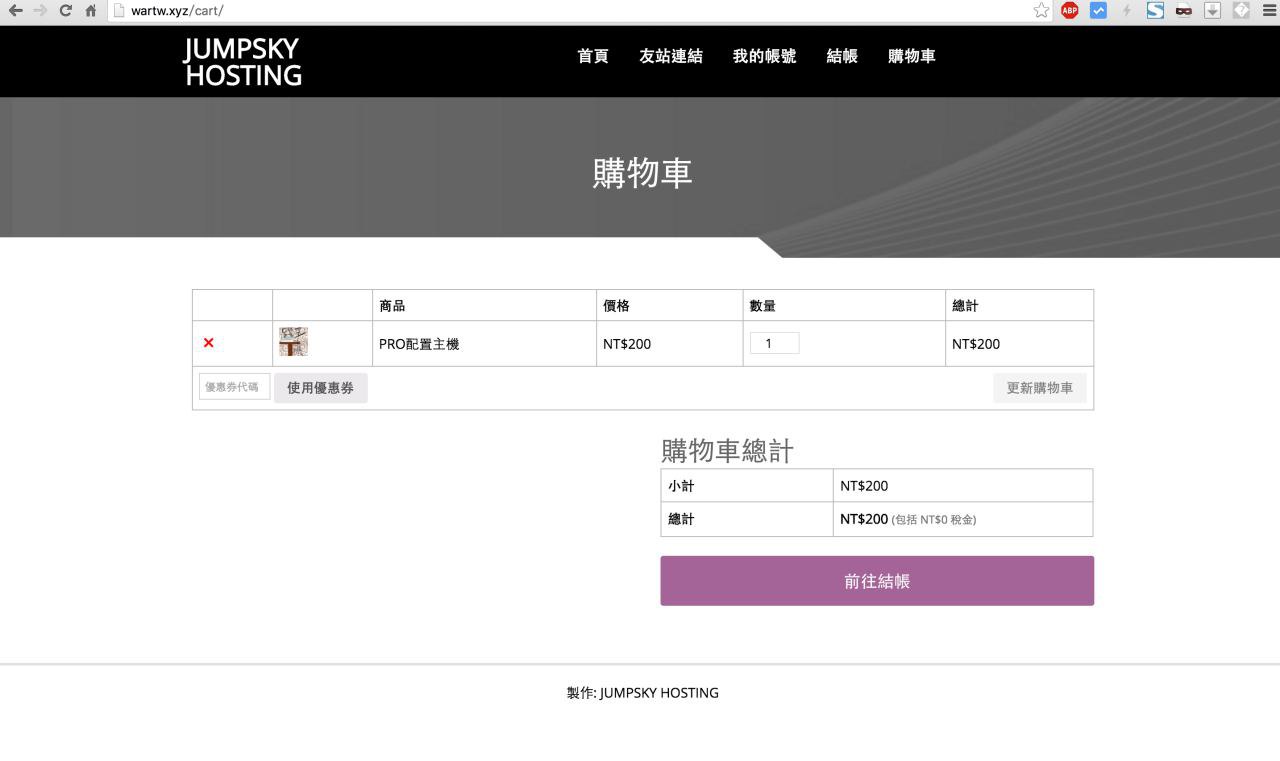The width and height of the screenshot is (1280, 761).
Task: Click the download arrow extension icon
Action: click(1212, 11)
